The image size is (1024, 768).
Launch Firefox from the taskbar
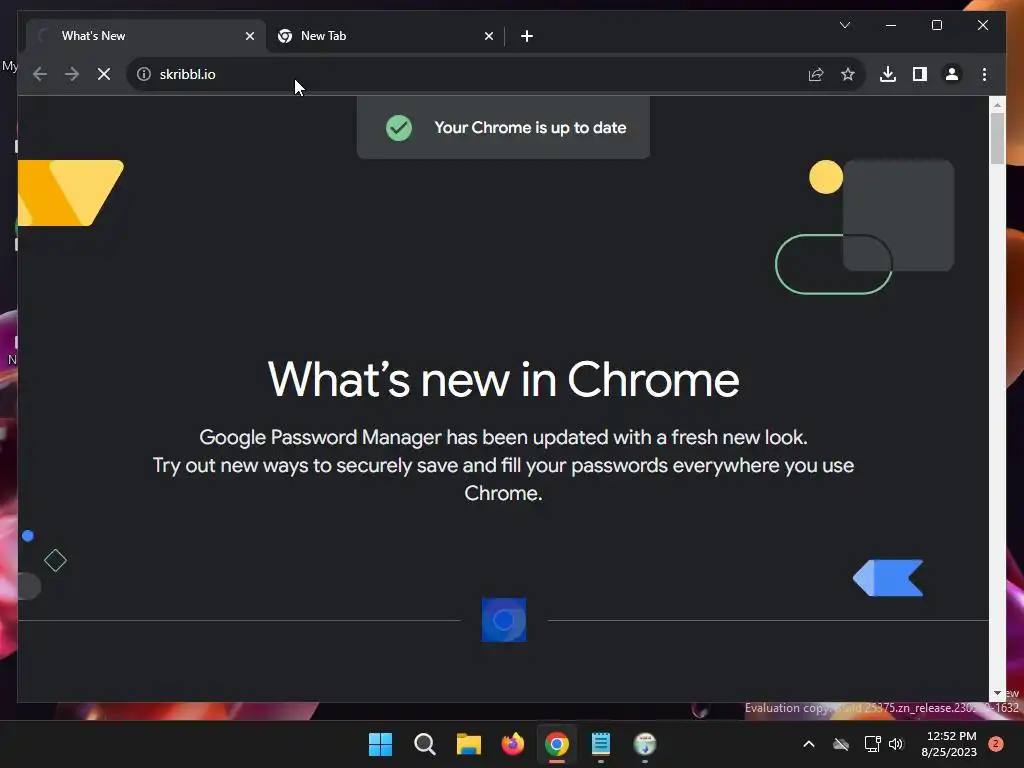click(x=513, y=744)
